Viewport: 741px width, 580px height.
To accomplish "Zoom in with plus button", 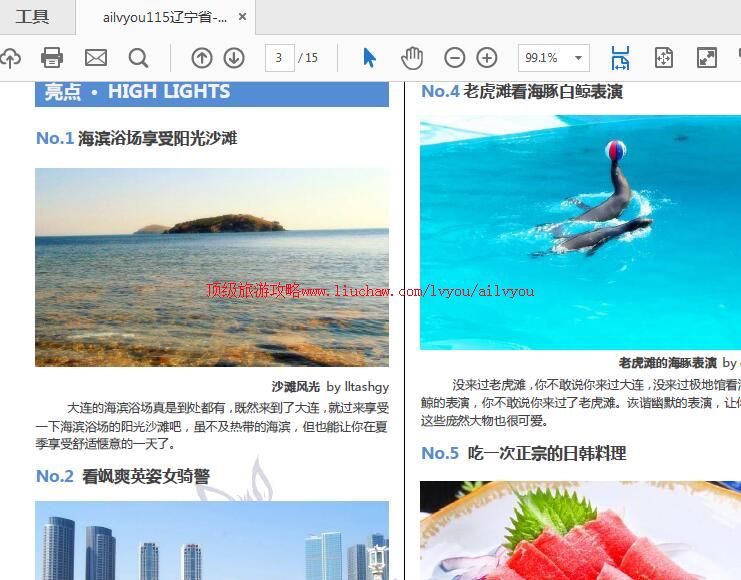I will [486, 58].
